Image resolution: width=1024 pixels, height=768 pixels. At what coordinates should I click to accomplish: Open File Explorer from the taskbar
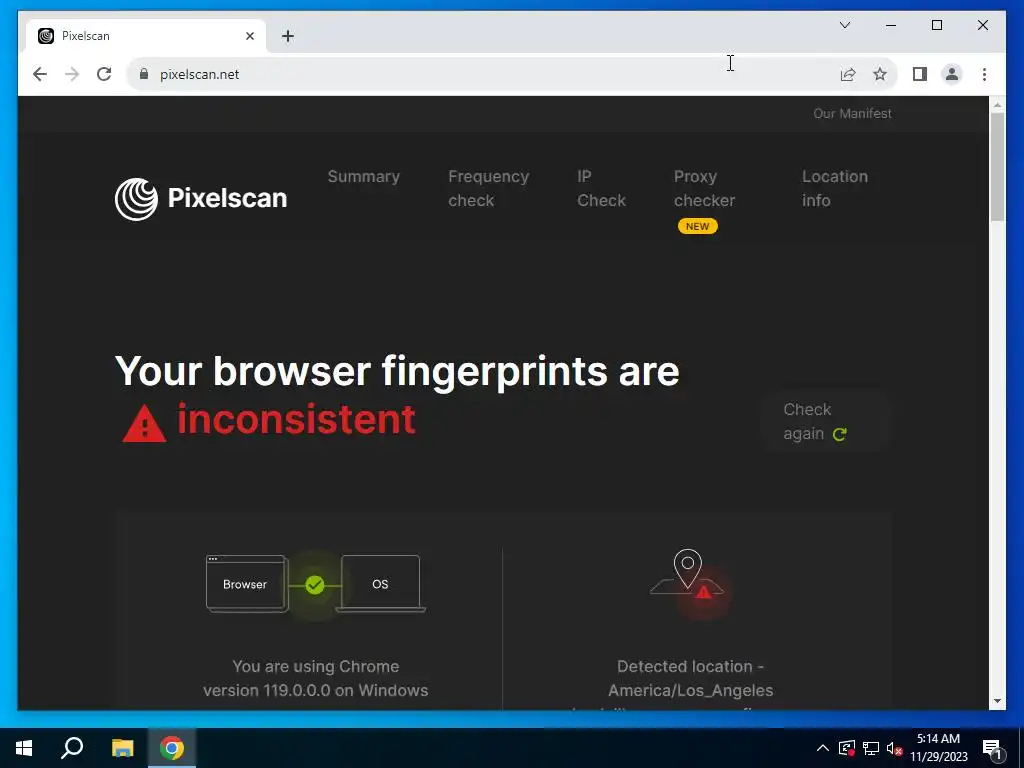click(x=122, y=748)
